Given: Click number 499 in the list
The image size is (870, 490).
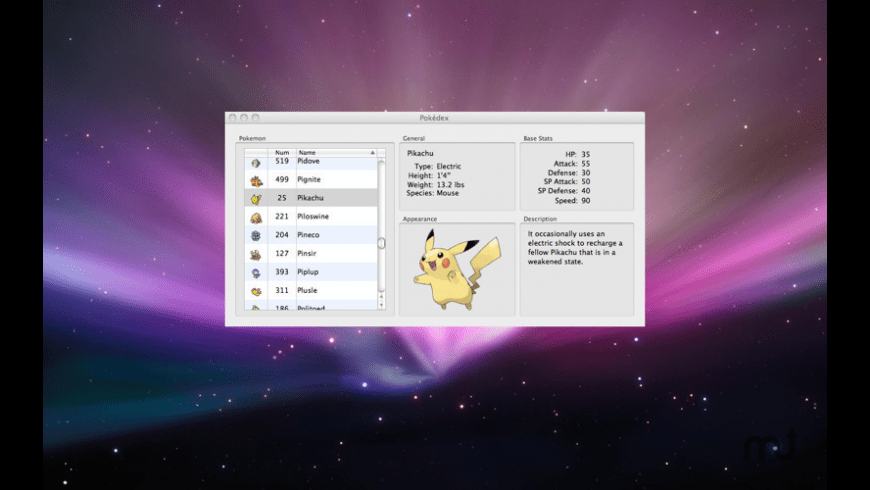Looking at the screenshot, I should click(282, 179).
